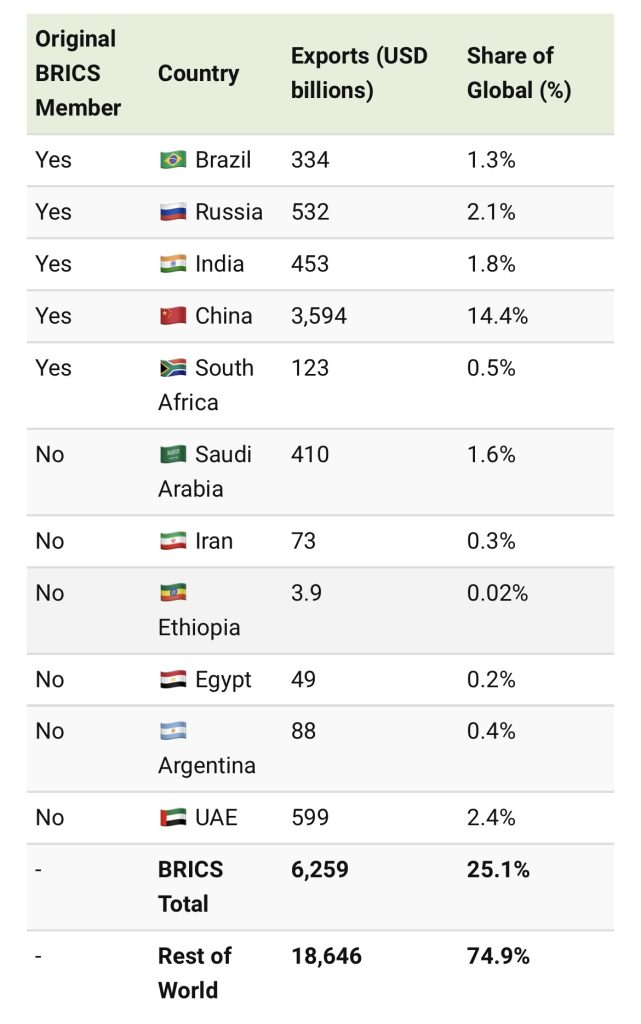641x1024 pixels.
Task: Click the Russia flag icon
Action: click(173, 212)
